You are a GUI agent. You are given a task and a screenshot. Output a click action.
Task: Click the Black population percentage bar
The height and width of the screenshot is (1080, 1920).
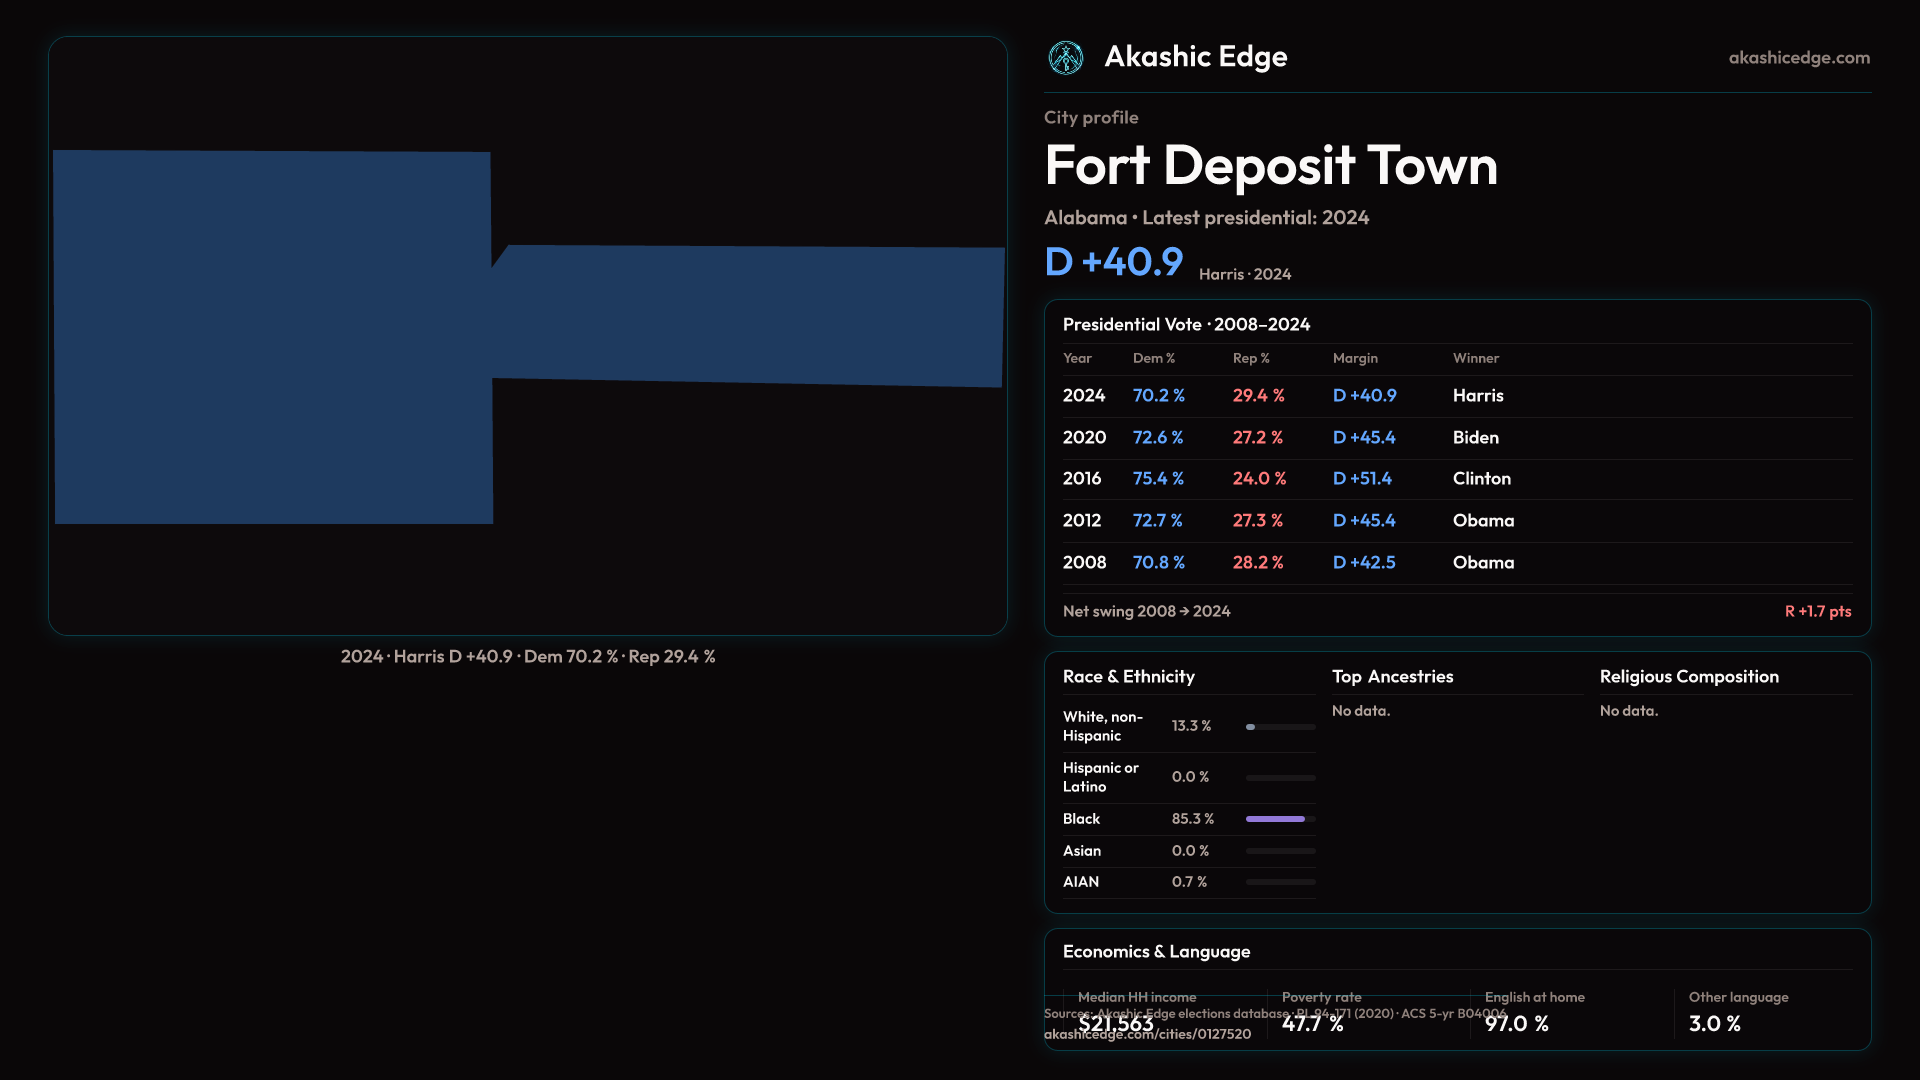click(x=1276, y=819)
